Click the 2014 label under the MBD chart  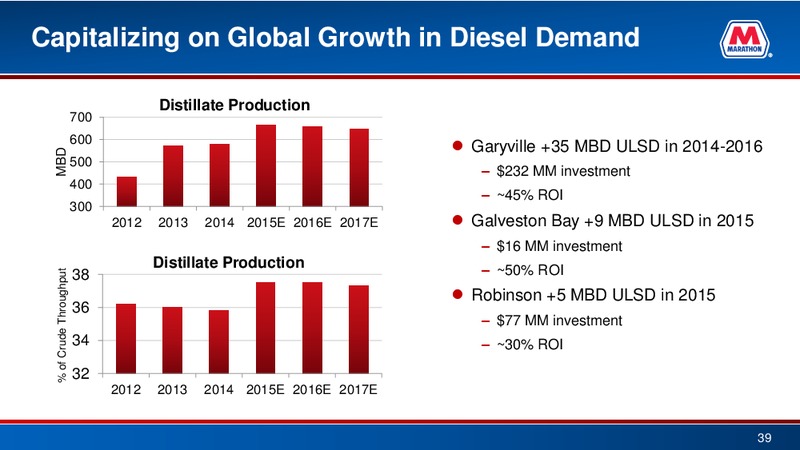click(x=219, y=223)
